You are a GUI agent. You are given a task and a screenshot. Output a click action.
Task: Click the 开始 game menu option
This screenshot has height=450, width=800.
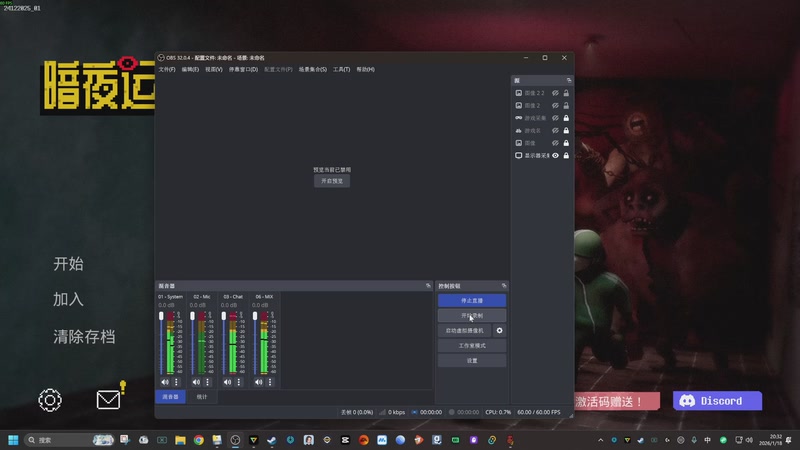[x=68, y=264]
